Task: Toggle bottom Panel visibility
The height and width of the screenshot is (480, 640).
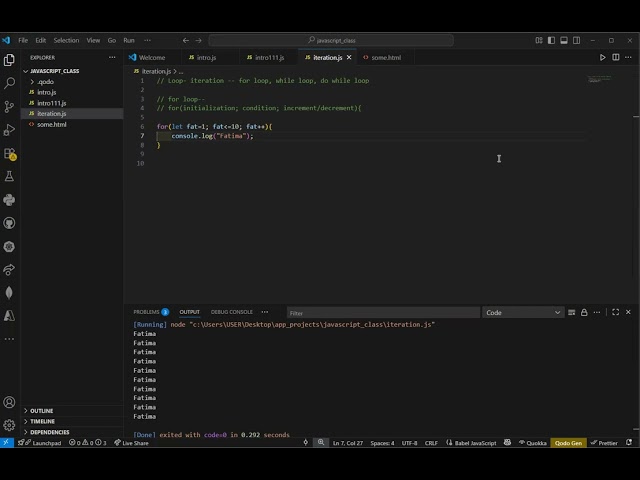Action: point(564,40)
